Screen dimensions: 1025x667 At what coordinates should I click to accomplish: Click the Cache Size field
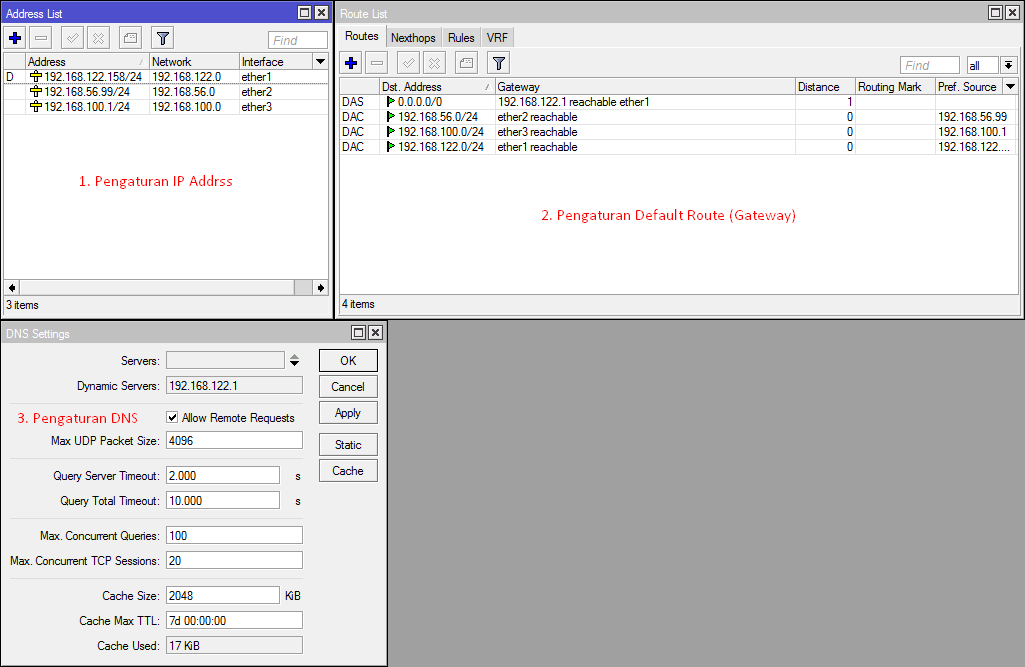click(x=223, y=596)
